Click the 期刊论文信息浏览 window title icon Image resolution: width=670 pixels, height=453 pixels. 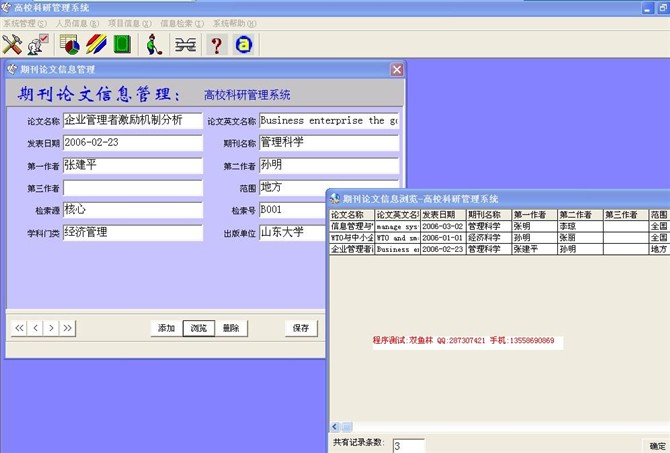pyautogui.click(x=335, y=198)
